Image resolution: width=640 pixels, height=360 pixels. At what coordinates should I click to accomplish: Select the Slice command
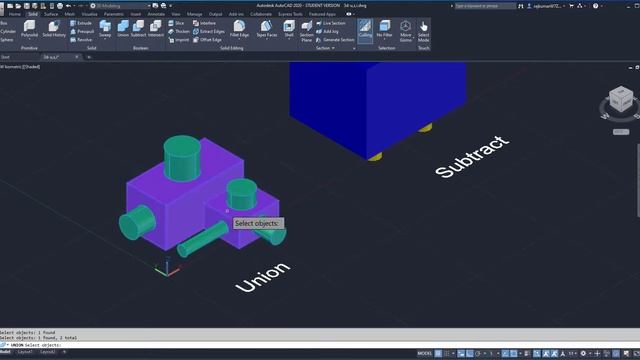(176, 23)
